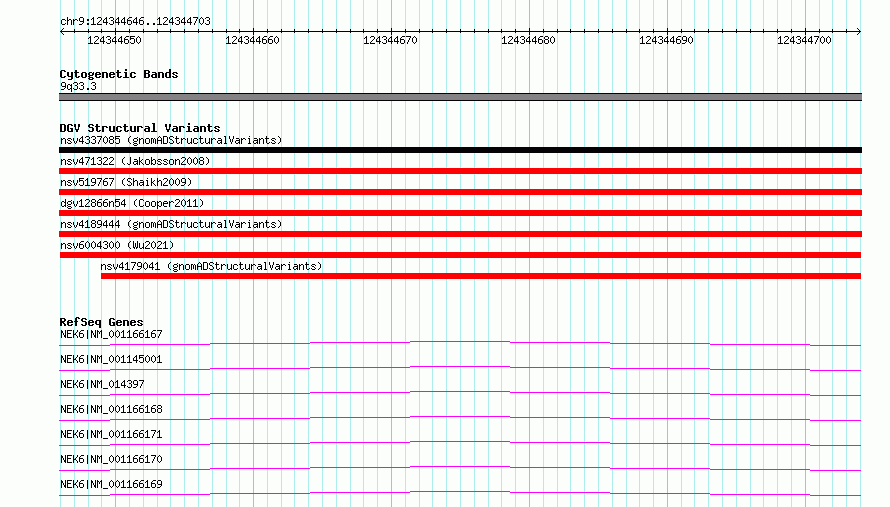890x507 pixels.
Task: Click the right arrow of the ruler
Action: (x=858, y=31)
